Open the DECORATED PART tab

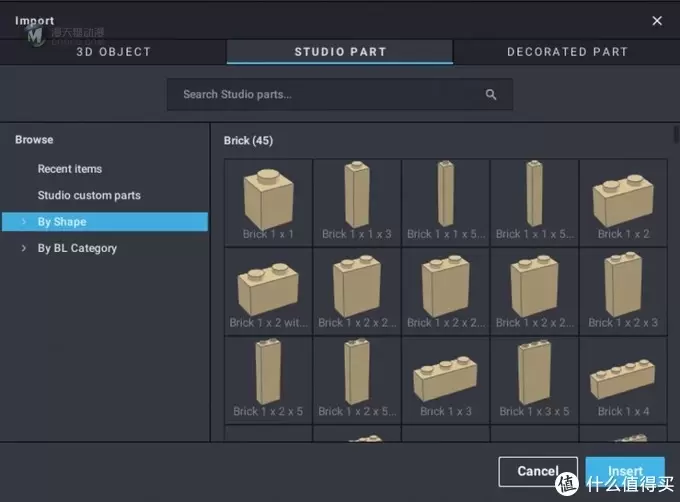tap(567, 52)
